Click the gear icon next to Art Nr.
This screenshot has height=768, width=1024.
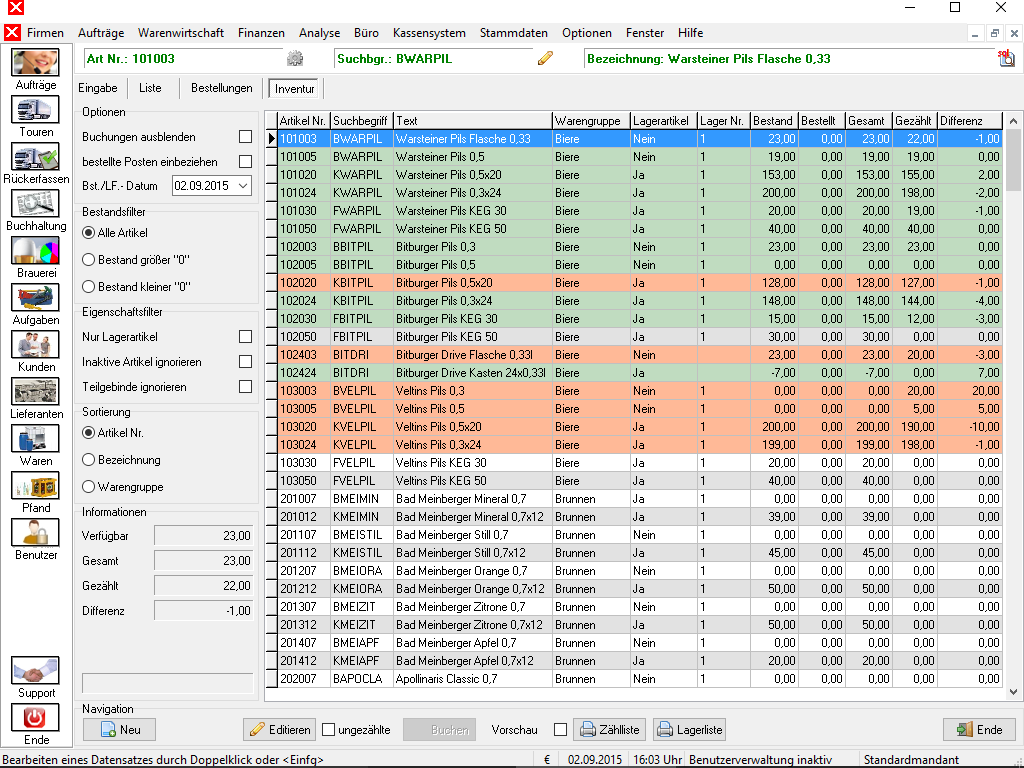[295, 59]
